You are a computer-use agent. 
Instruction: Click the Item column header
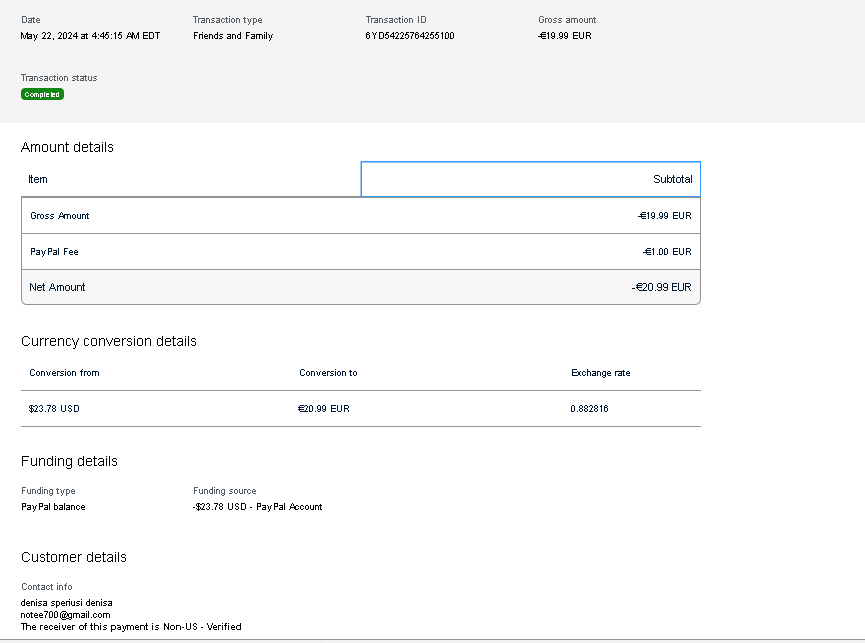(38, 180)
